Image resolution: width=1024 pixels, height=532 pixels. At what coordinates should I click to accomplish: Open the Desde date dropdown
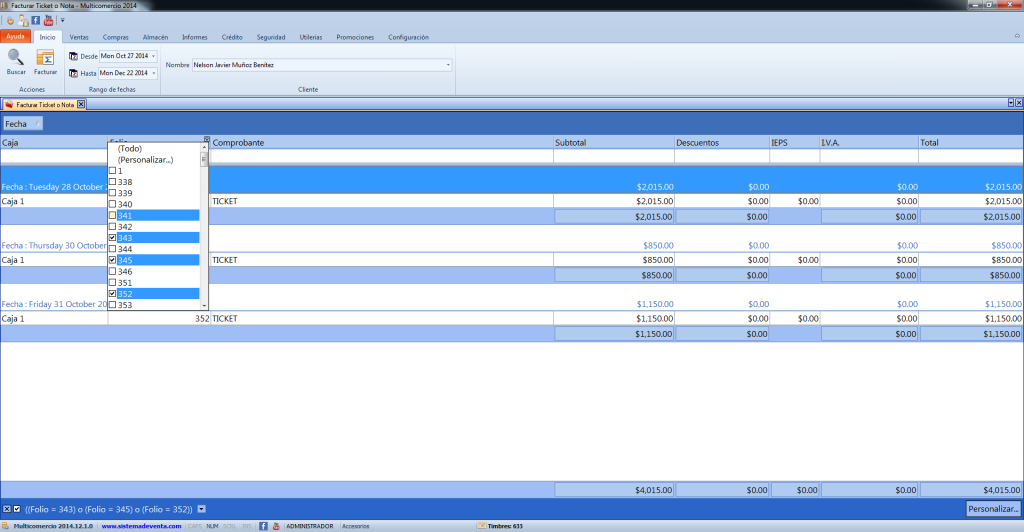click(153, 56)
